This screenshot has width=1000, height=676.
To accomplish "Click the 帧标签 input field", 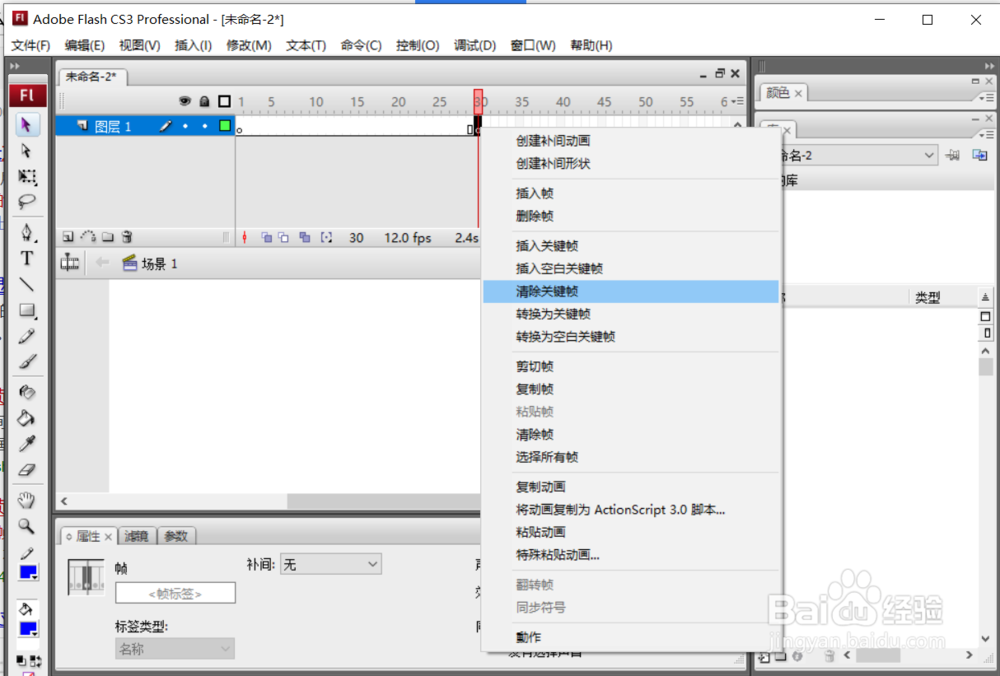I will 175,593.
